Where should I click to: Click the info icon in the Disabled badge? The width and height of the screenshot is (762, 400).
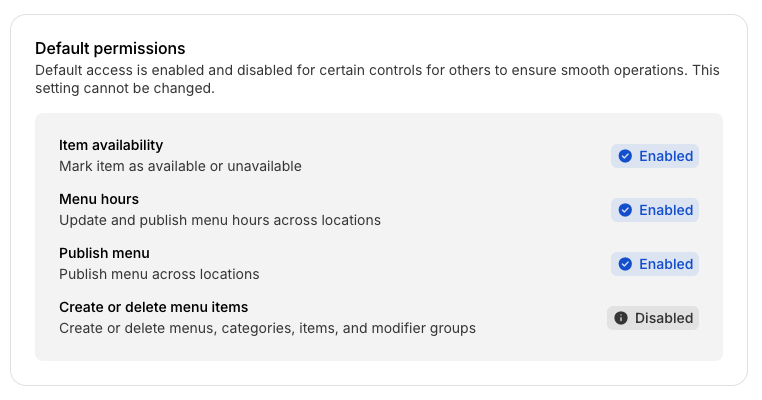pyautogui.click(x=621, y=318)
